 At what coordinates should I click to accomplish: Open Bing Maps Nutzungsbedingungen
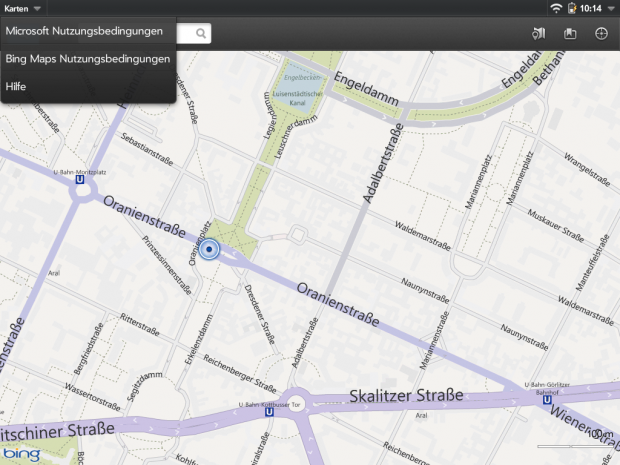click(x=87, y=59)
